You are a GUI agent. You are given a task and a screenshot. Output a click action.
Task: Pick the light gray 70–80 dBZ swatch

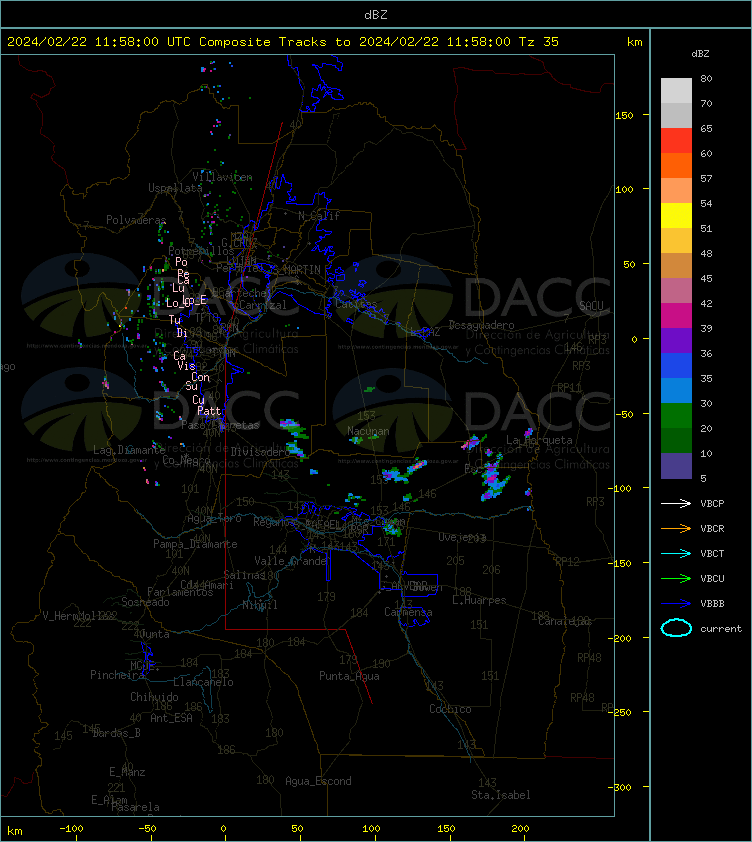tap(676, 91)
